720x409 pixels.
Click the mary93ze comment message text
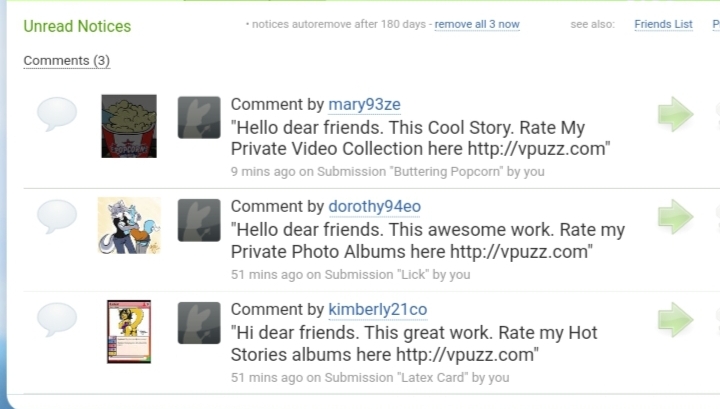pos(420,139)
